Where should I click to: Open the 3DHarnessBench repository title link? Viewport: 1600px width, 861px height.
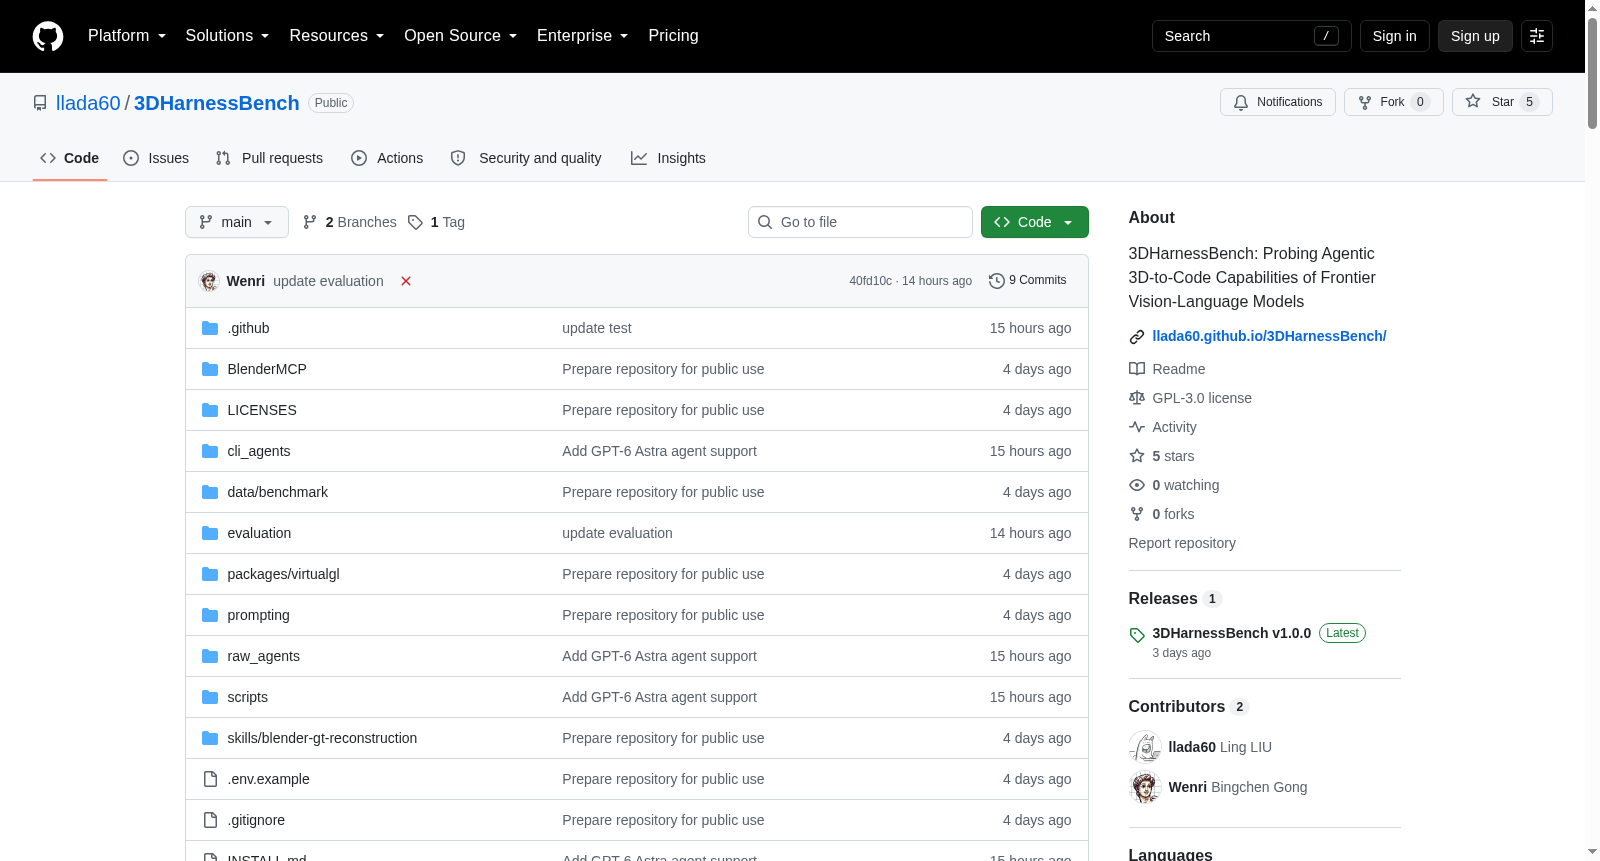[217, 103]
